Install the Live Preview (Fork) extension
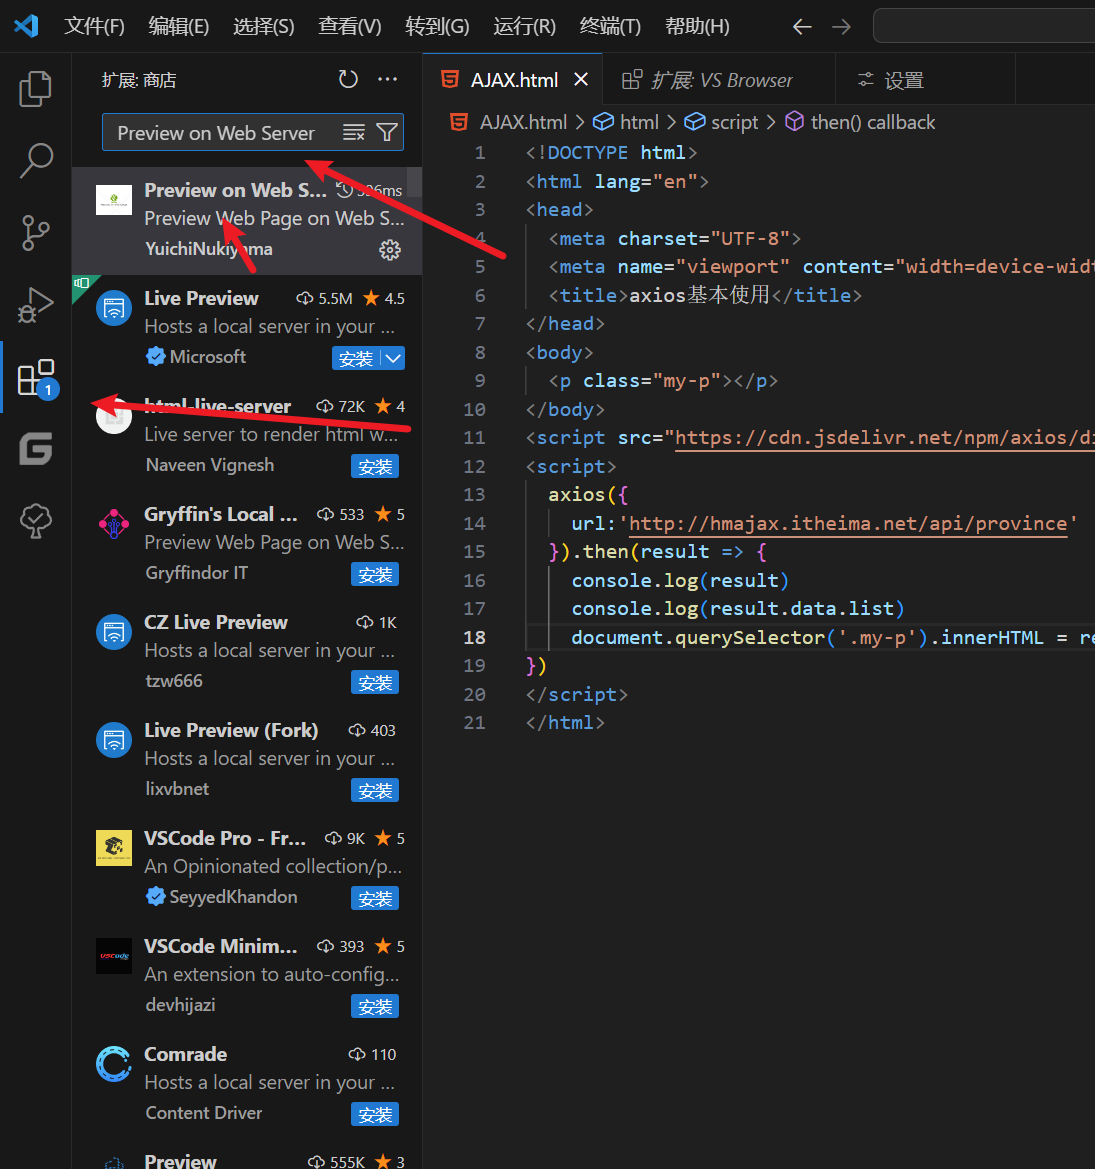This screenshot has height=1169, width=1095. click(375, 790)
